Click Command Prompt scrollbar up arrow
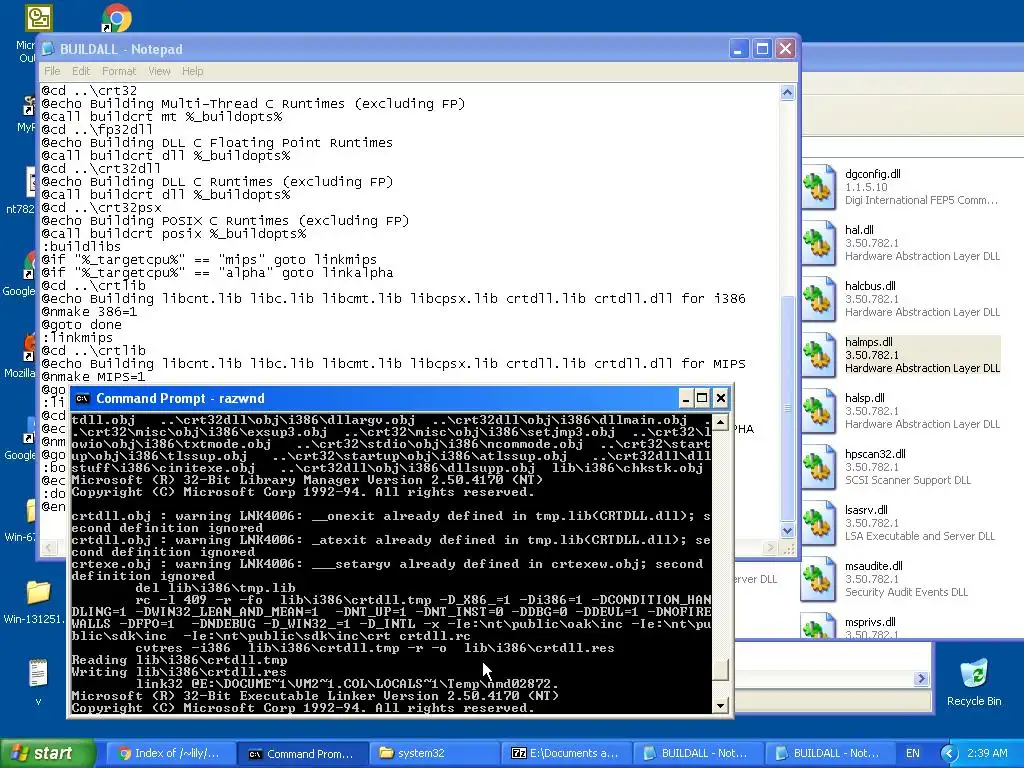1024x768 pixels. [x=720, y=422]
